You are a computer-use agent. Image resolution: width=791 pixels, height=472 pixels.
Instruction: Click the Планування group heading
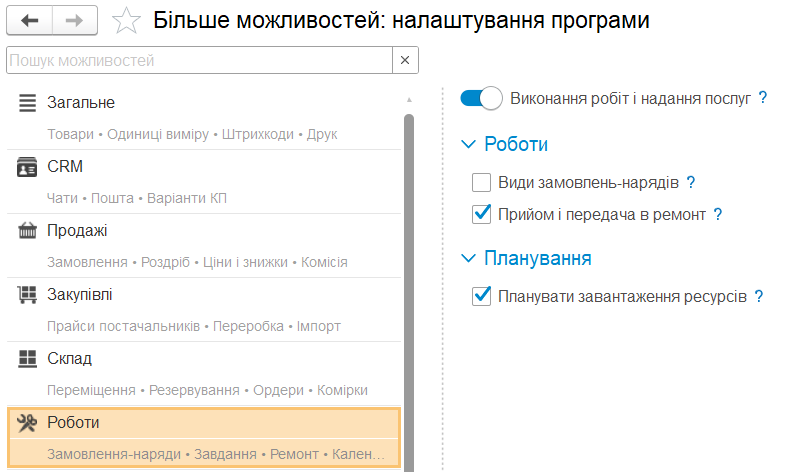pyautogui.click(x=538, y=258)
